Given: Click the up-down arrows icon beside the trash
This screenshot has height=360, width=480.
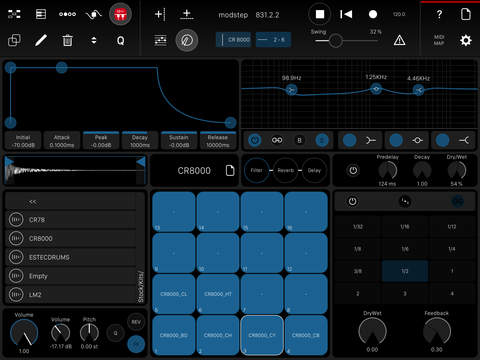Looking at the screenshot, I should 94,40.
